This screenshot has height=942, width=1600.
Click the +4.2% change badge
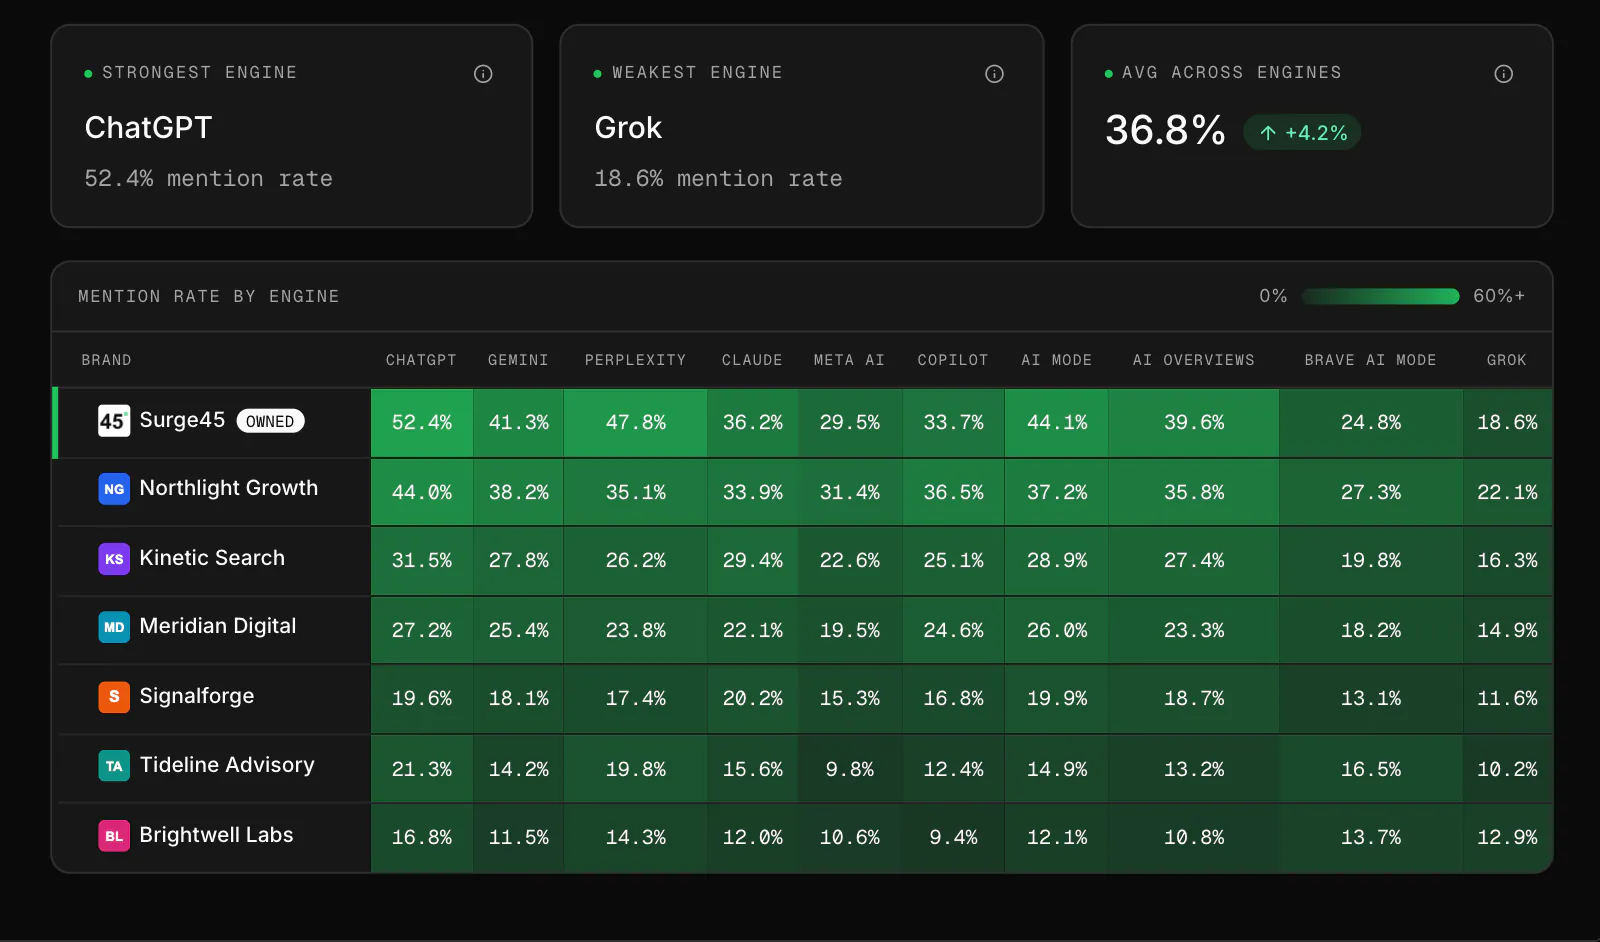1302,132
